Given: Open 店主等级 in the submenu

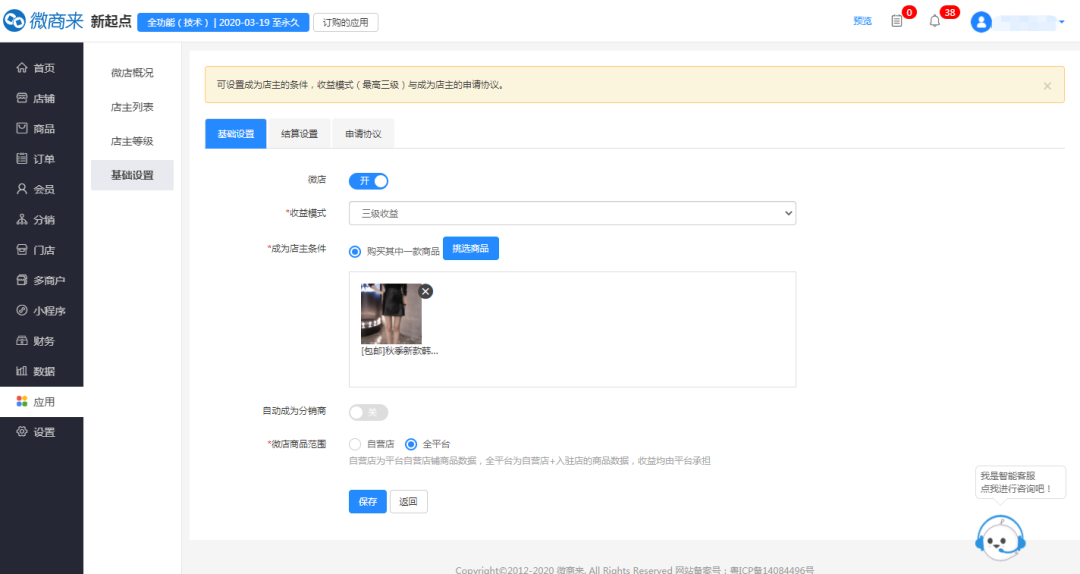Looking at the screenshot, I should click(x=132, y=141).
